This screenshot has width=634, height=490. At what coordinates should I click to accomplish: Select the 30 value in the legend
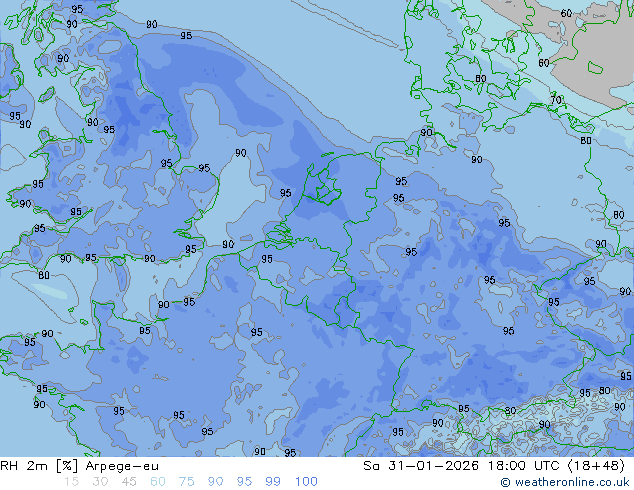(100, 482)
